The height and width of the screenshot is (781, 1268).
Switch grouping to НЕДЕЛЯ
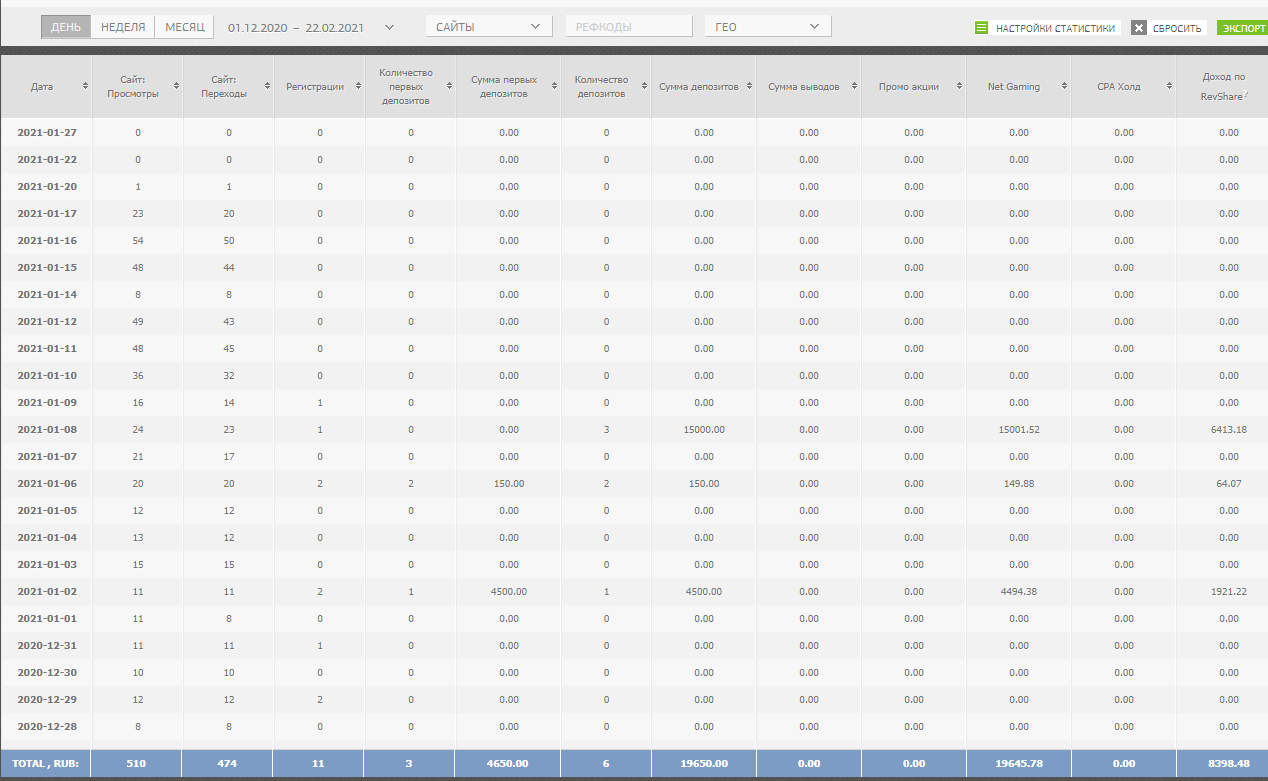point(123,27)
